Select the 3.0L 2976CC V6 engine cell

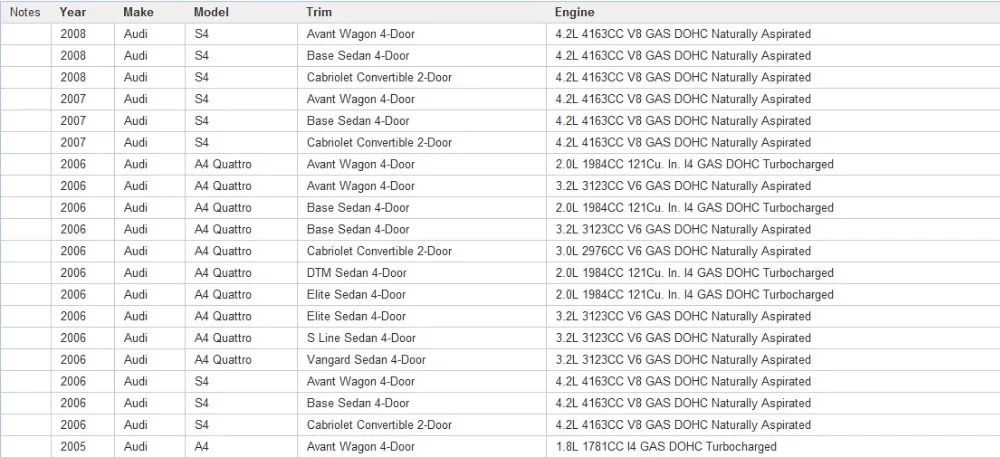pos(773,251)
